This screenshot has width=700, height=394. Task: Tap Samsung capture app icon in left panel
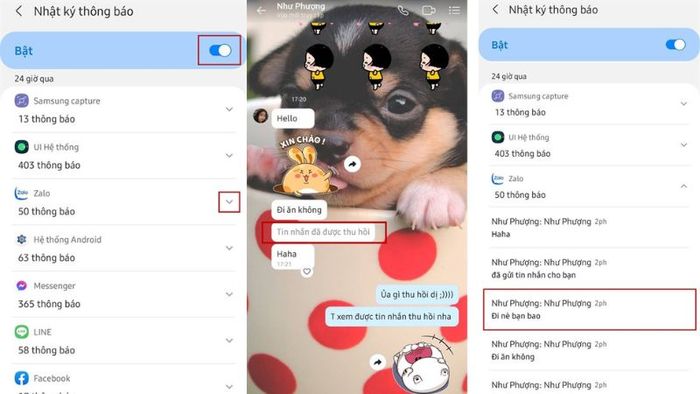[21, 100]
